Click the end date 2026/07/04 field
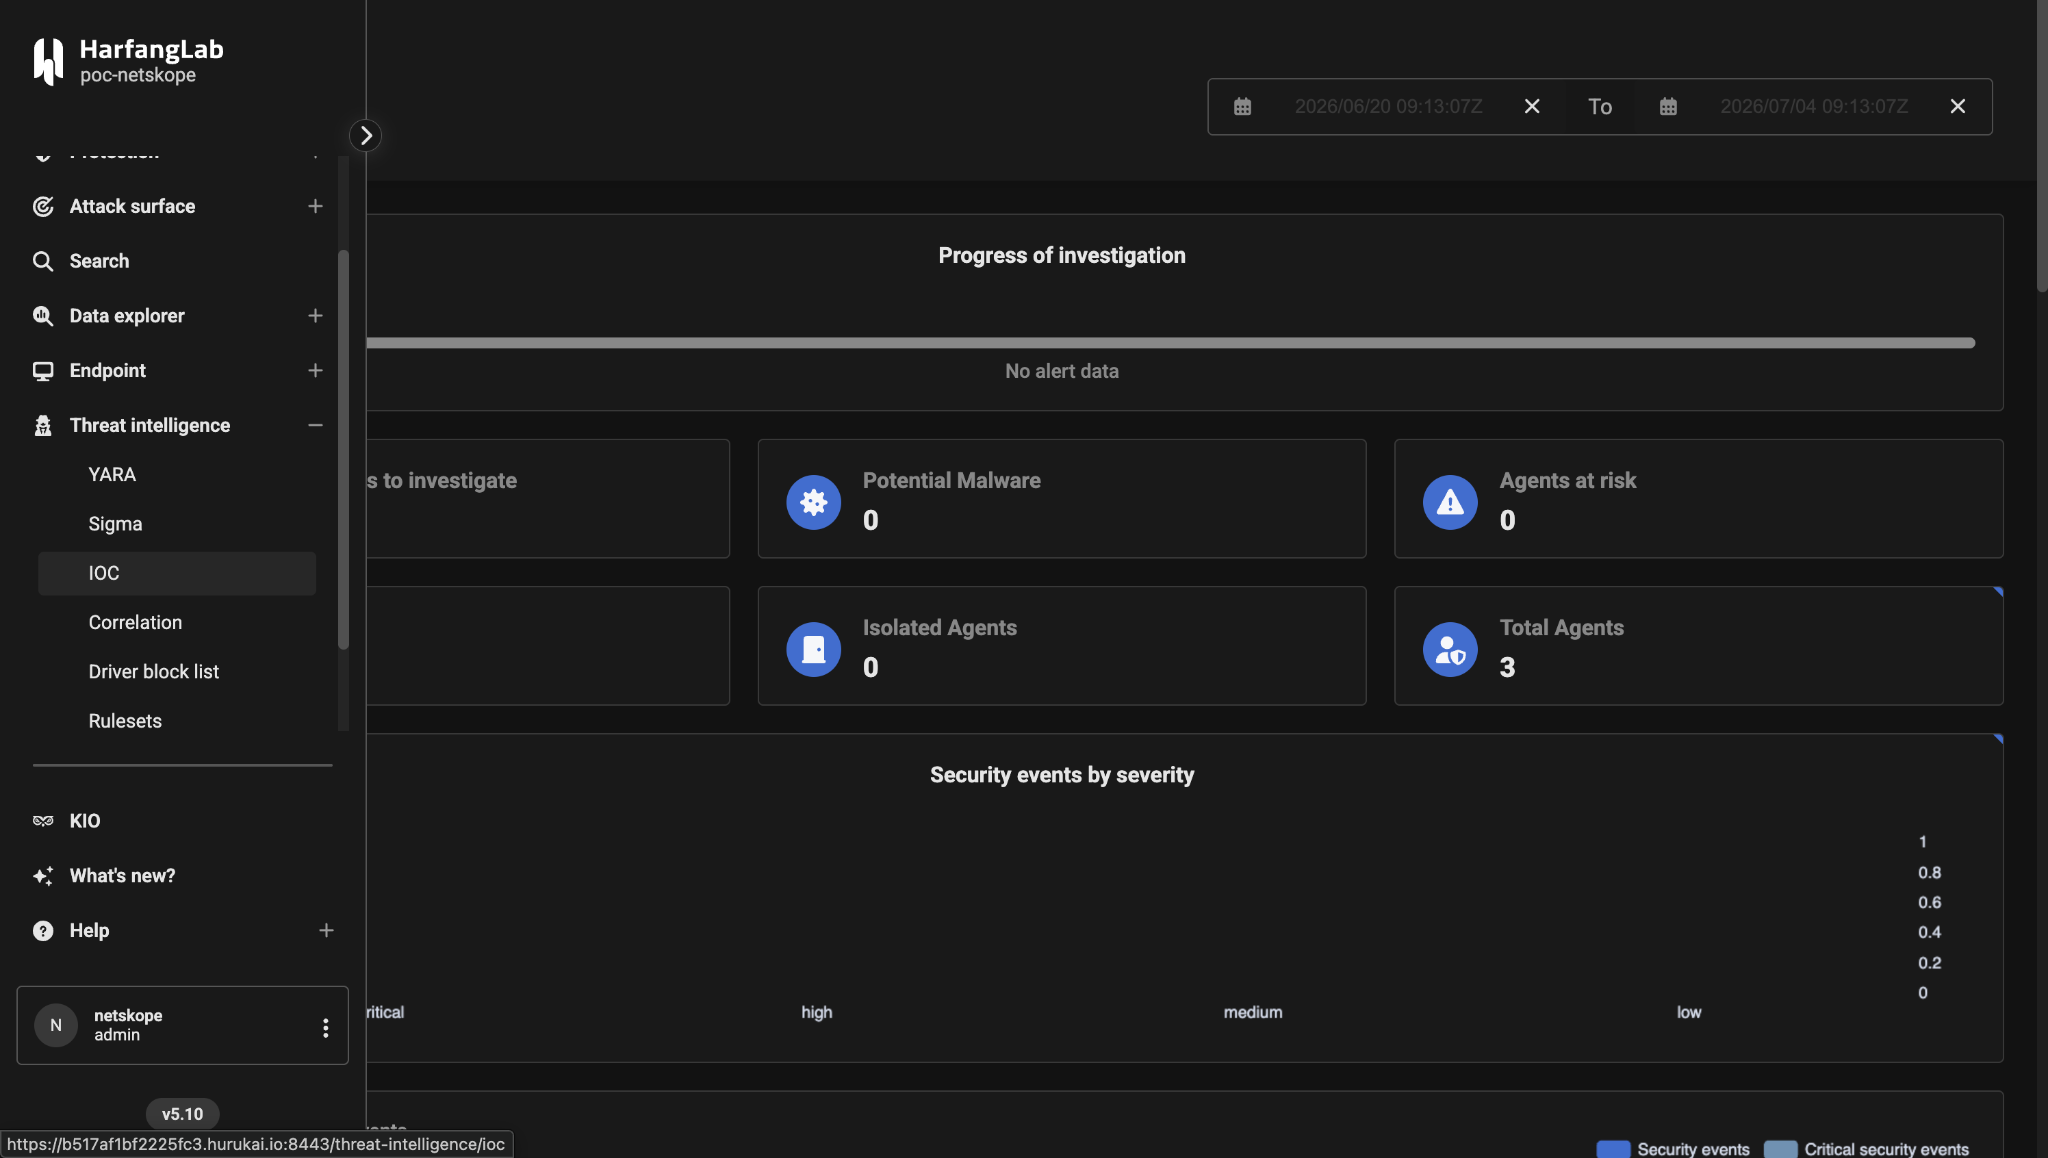 tap(1814, 106)
